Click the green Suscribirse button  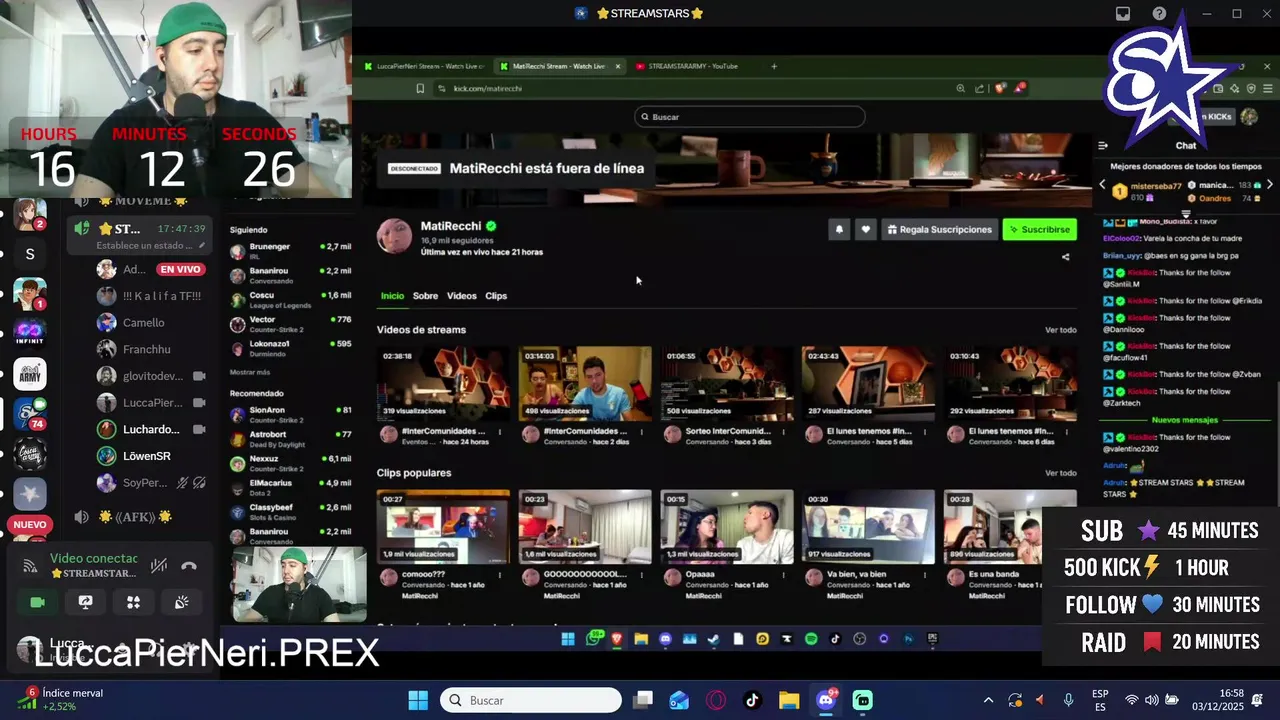coord(1040,229)
